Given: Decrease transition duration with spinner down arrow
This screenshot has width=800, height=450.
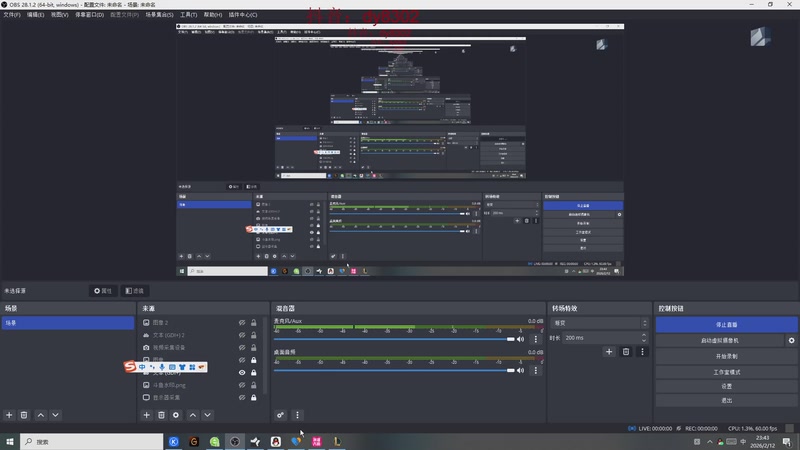Looking at the screenshot, I should click(644, 340).
